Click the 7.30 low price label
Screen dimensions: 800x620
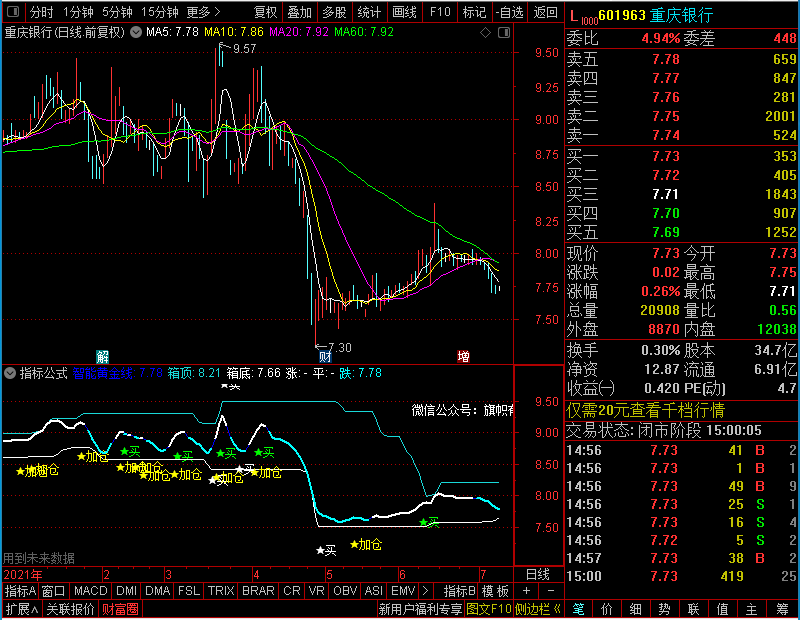[340, 348]
